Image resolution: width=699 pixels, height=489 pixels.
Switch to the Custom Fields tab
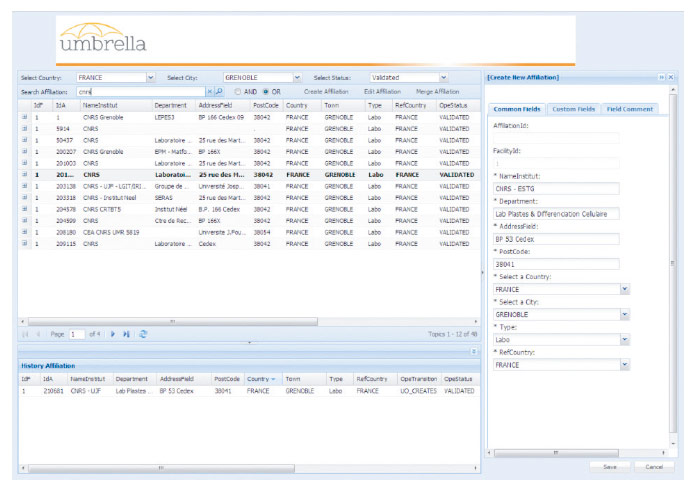[x=573, y=109]
